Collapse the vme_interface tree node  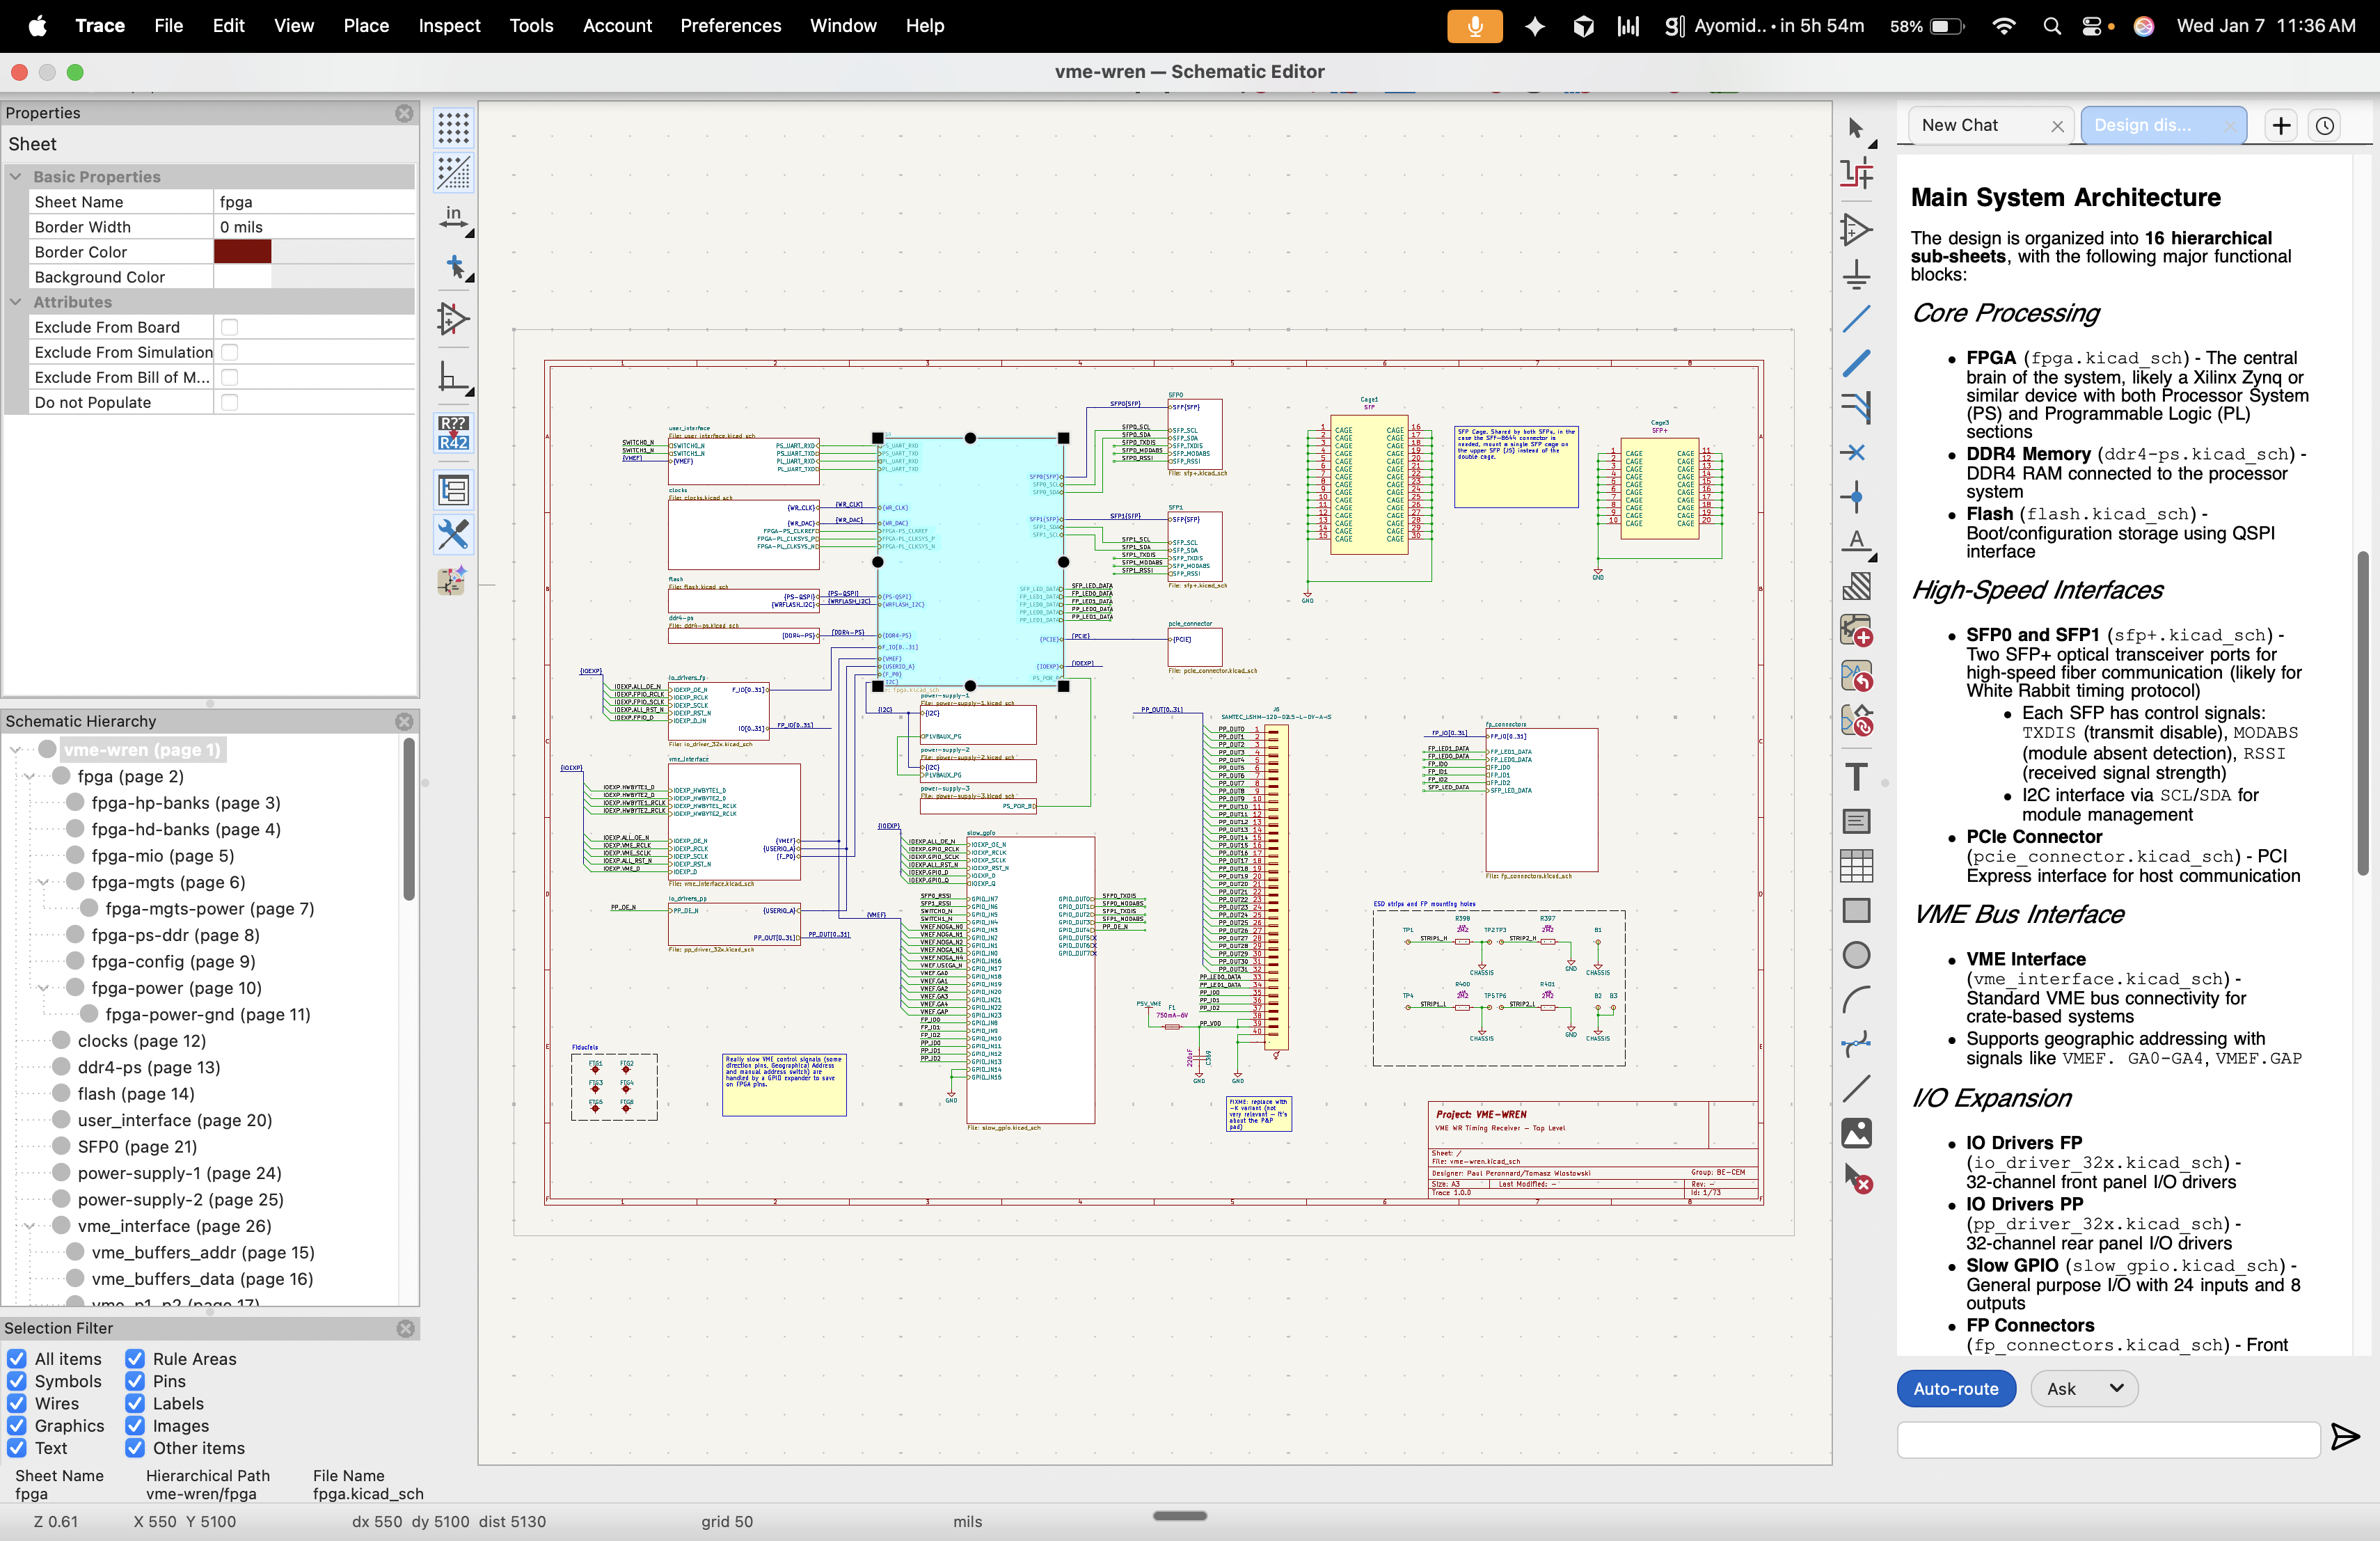(x=29, y=1226)
